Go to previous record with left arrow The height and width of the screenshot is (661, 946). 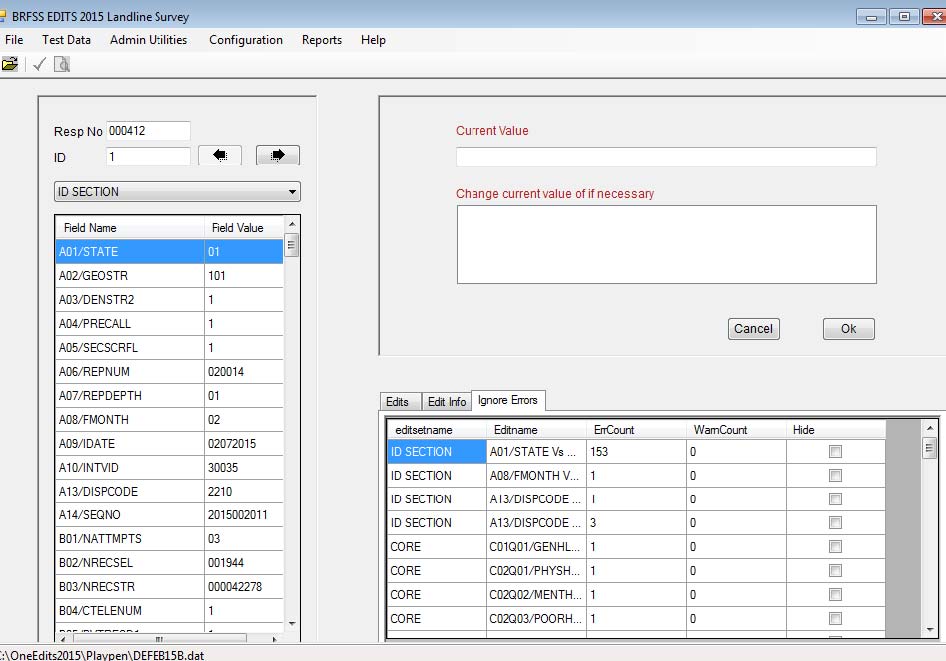coord(220,155)
